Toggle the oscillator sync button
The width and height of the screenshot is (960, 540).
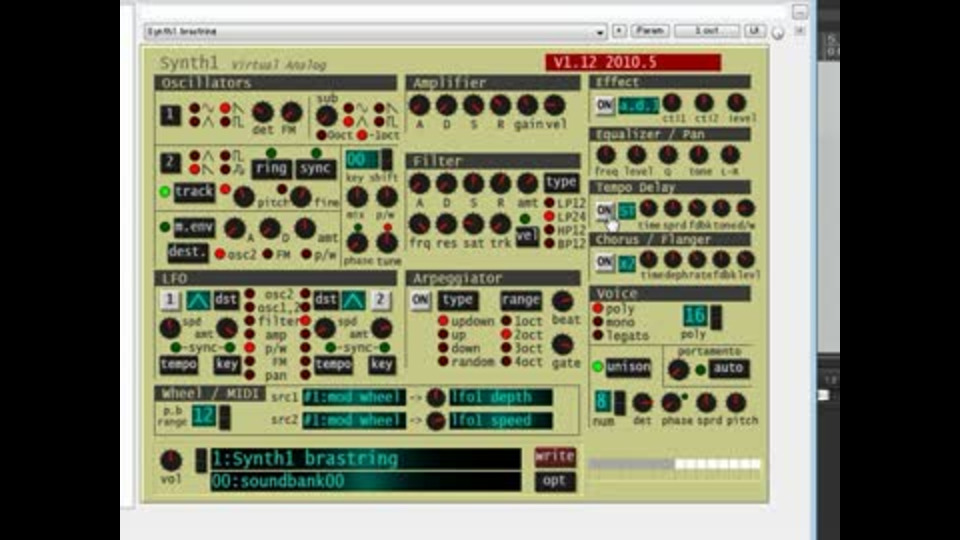point(315,168)
